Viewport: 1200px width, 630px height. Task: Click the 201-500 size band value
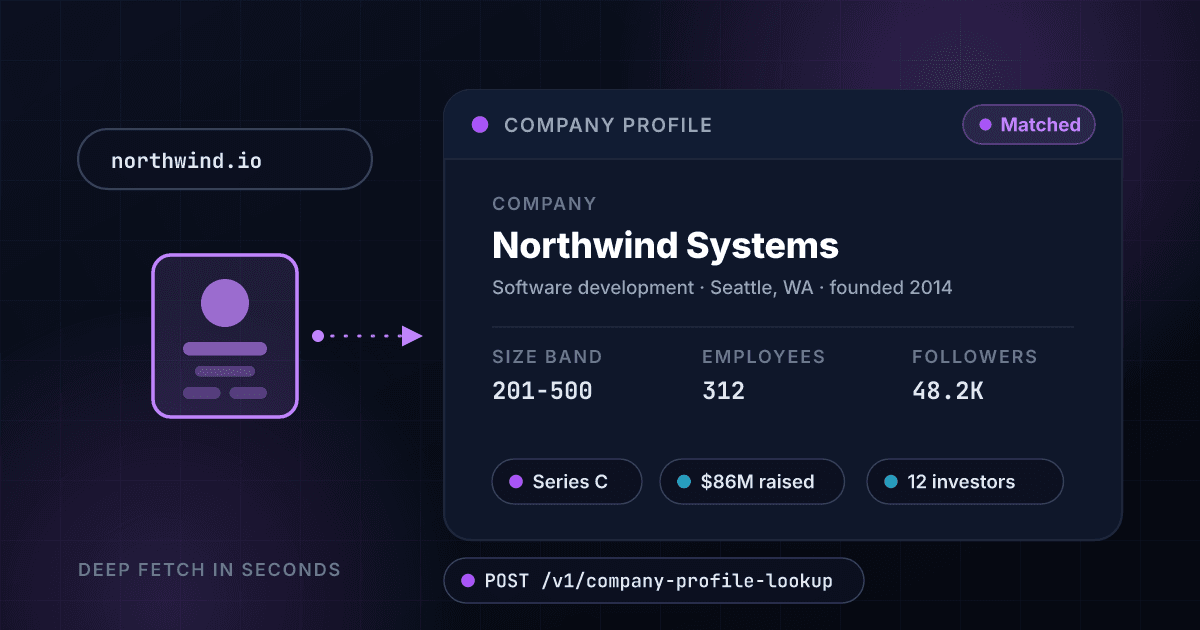point(542,391)
